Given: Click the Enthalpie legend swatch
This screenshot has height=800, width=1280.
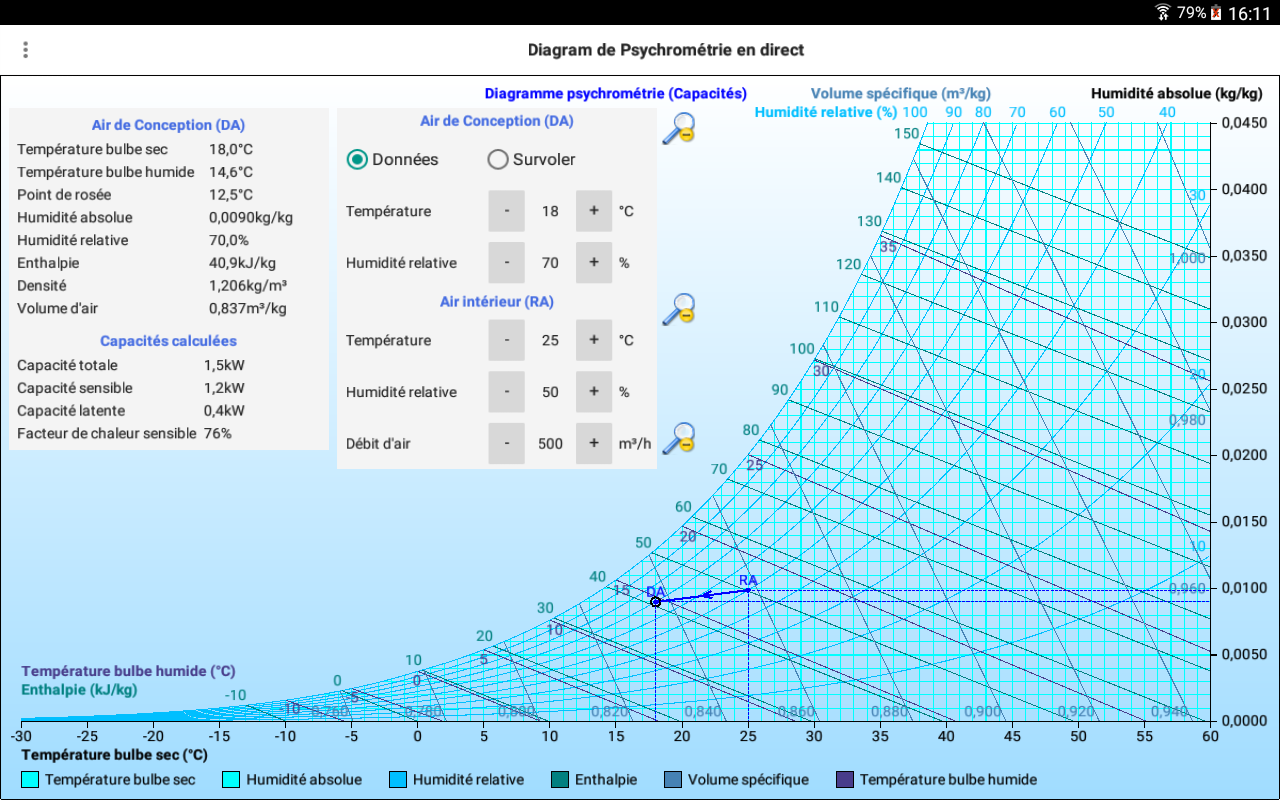Looking at the screenshot, I should (559, 780).
